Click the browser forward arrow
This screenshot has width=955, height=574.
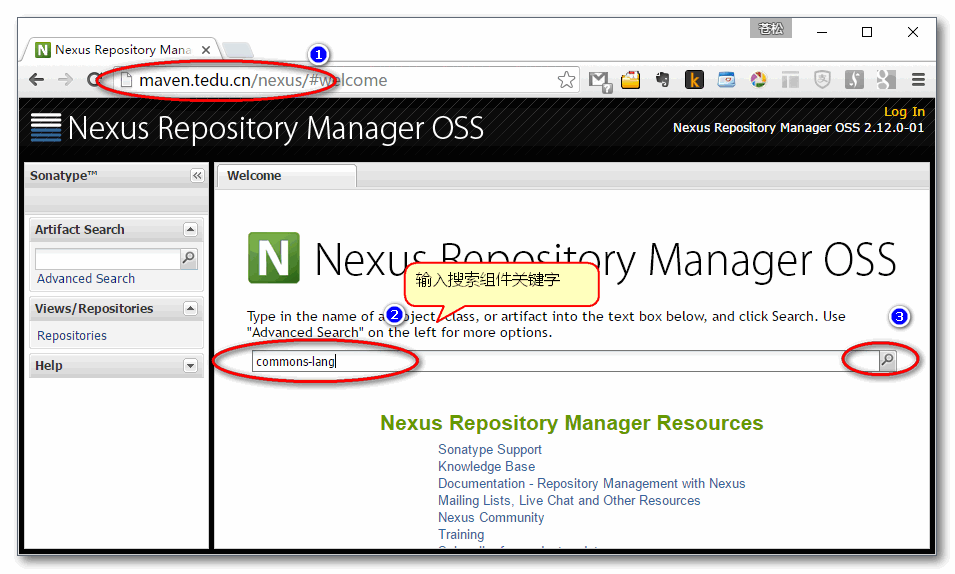(x=65, y=80)
